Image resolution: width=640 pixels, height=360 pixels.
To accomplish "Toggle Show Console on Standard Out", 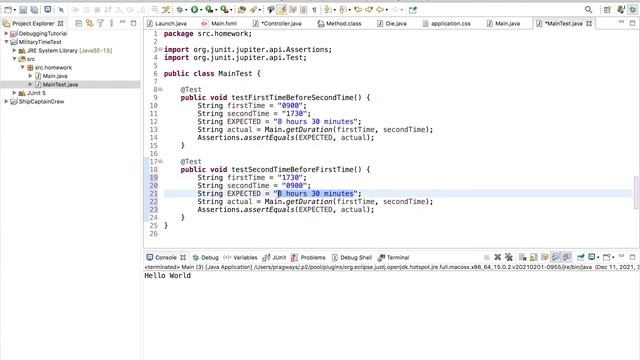I will (556, 257).
